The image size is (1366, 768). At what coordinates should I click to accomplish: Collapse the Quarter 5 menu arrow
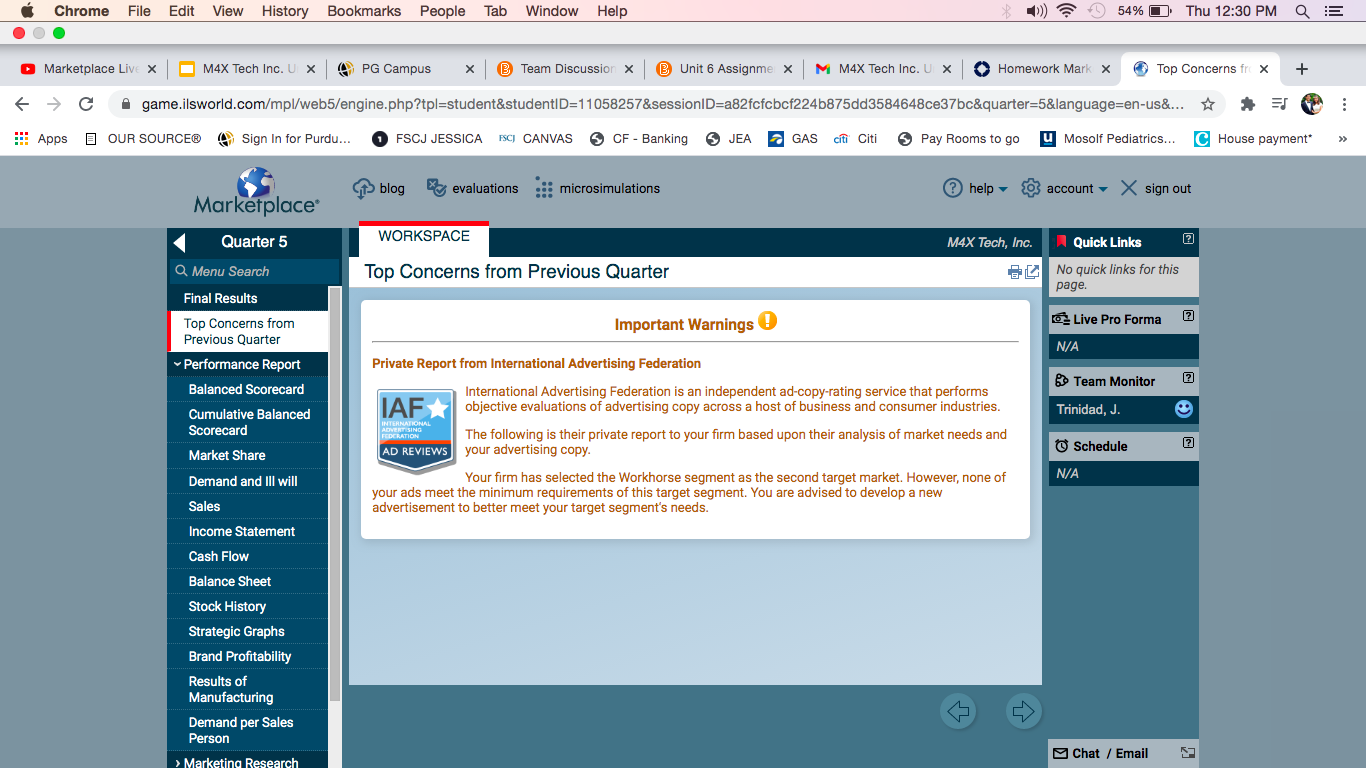coord(179,242)
